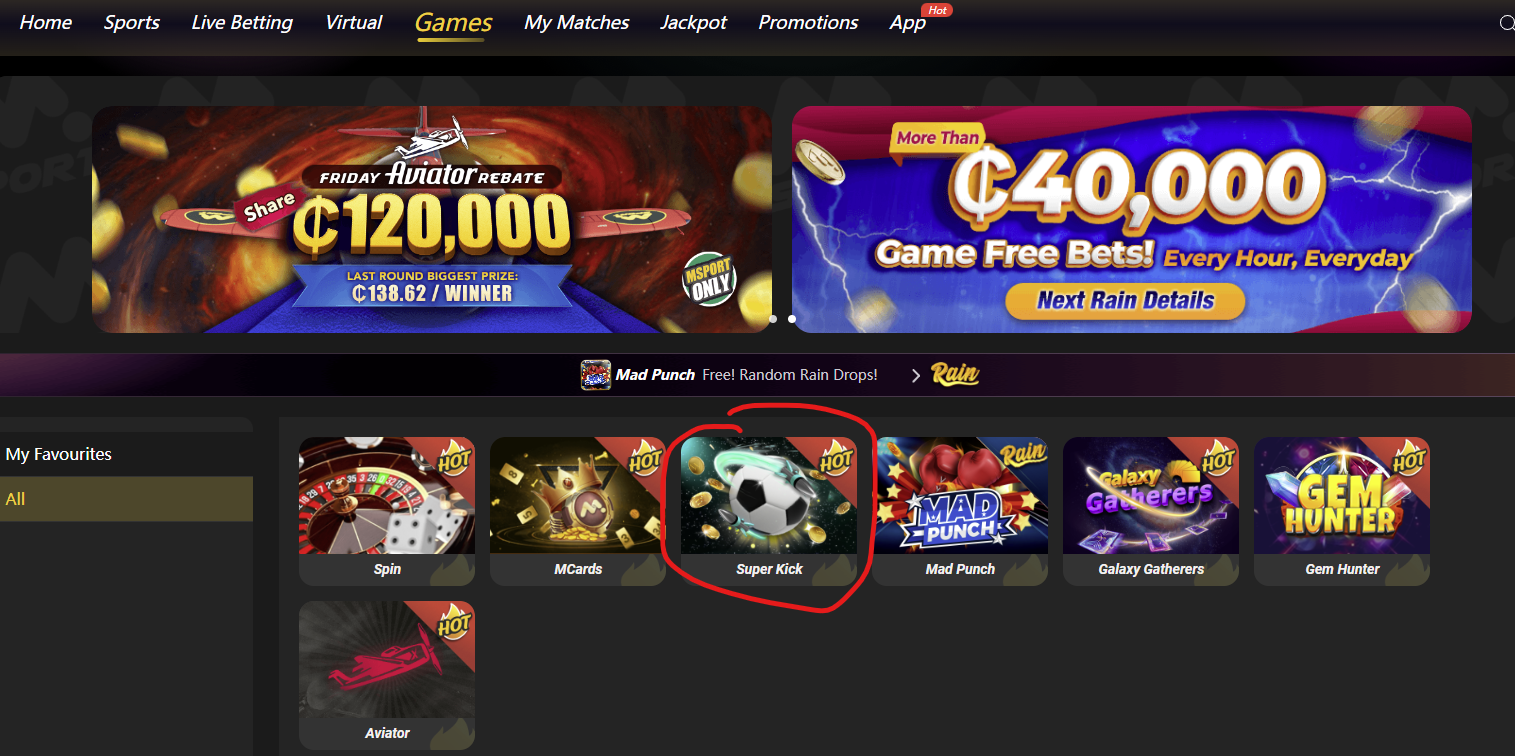Screen dimensions: 1515x756
Task: Open the App menu with Hot badge
Action: point(908,22)
